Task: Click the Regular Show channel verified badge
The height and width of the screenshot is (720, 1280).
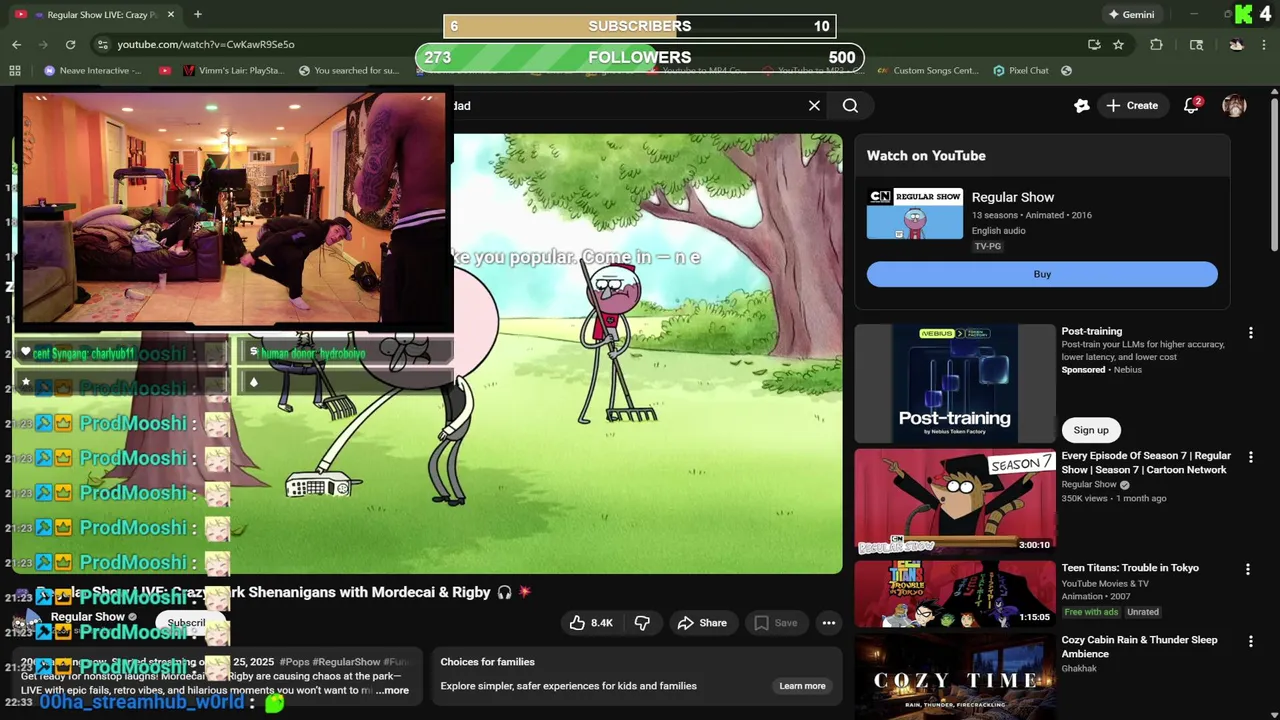Action: [x=132, y=617]
